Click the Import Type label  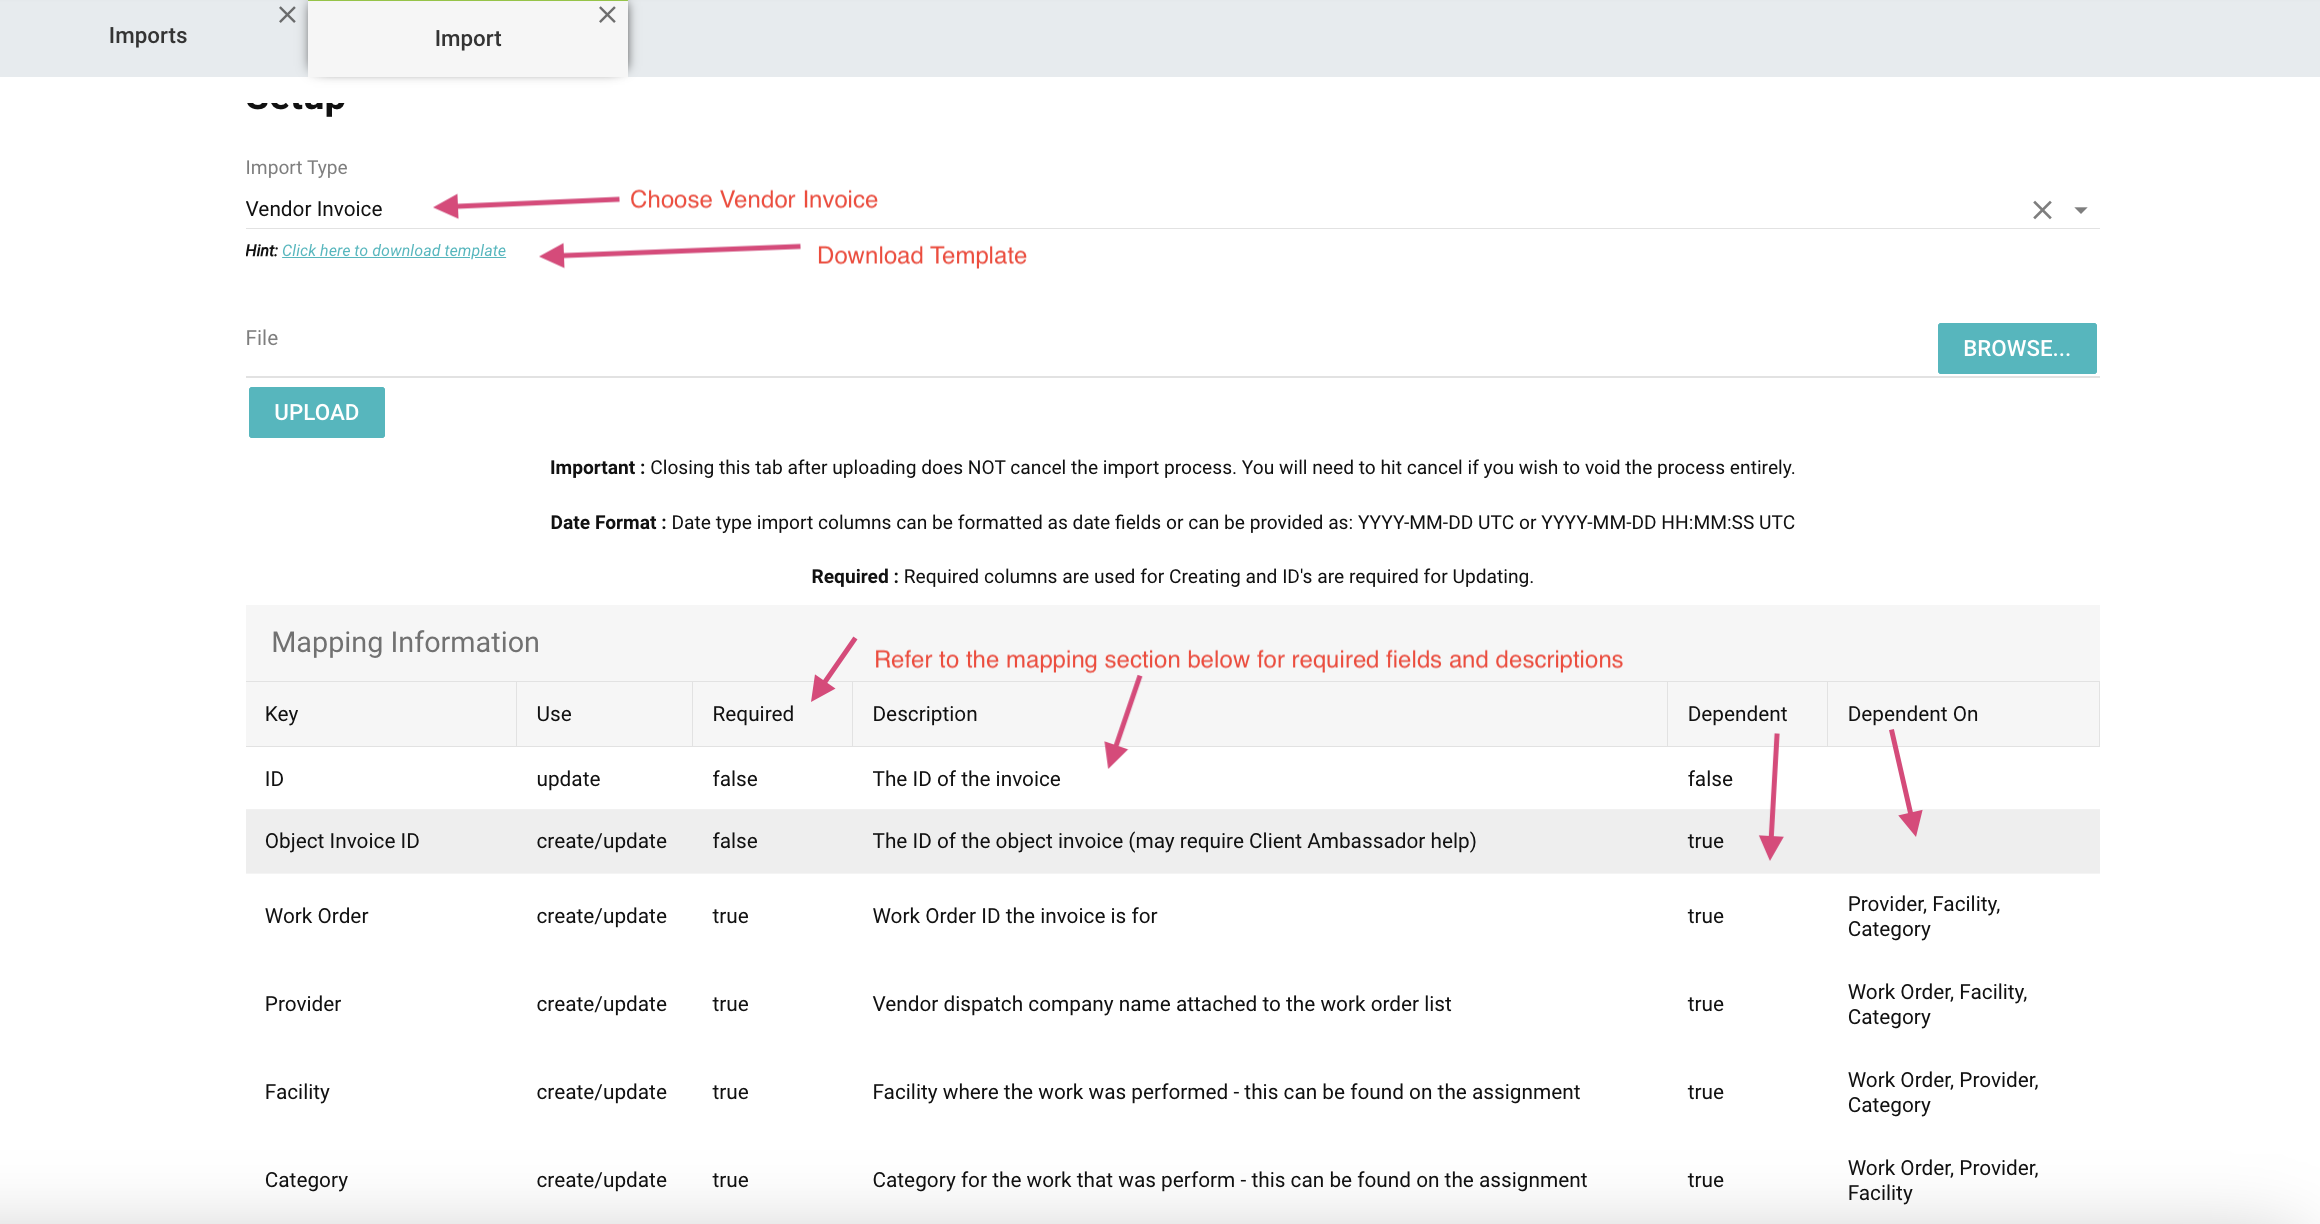pos(296,167)
